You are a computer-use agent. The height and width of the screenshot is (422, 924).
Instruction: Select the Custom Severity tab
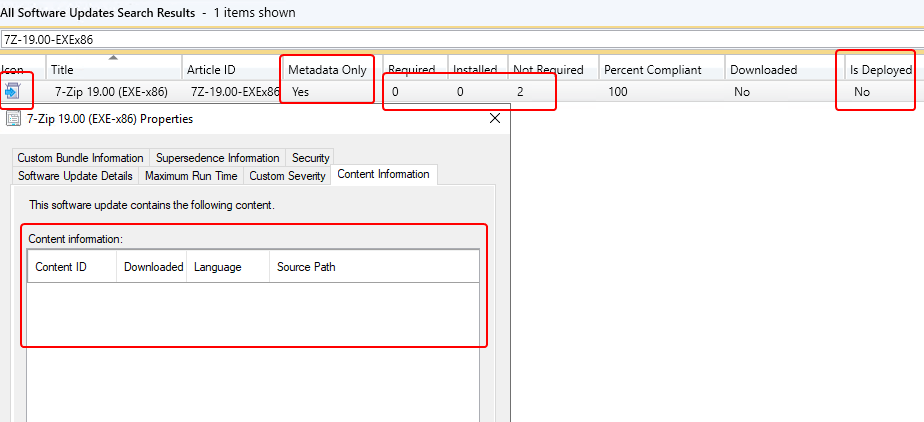point(287,176)
